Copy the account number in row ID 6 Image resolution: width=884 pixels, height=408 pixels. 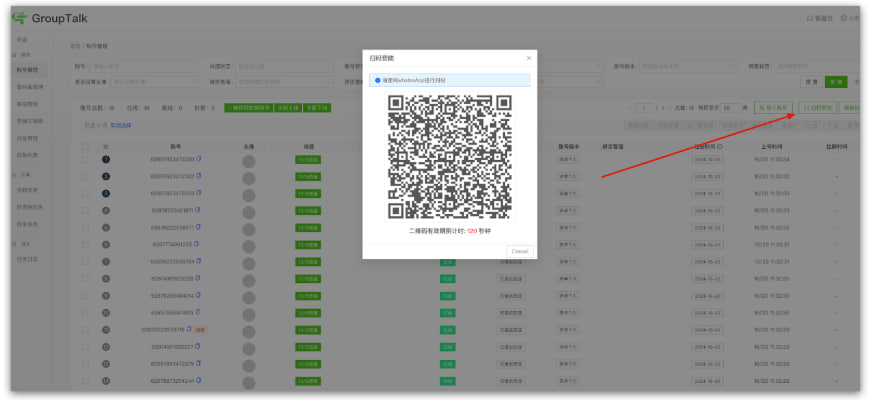(196, 244)
